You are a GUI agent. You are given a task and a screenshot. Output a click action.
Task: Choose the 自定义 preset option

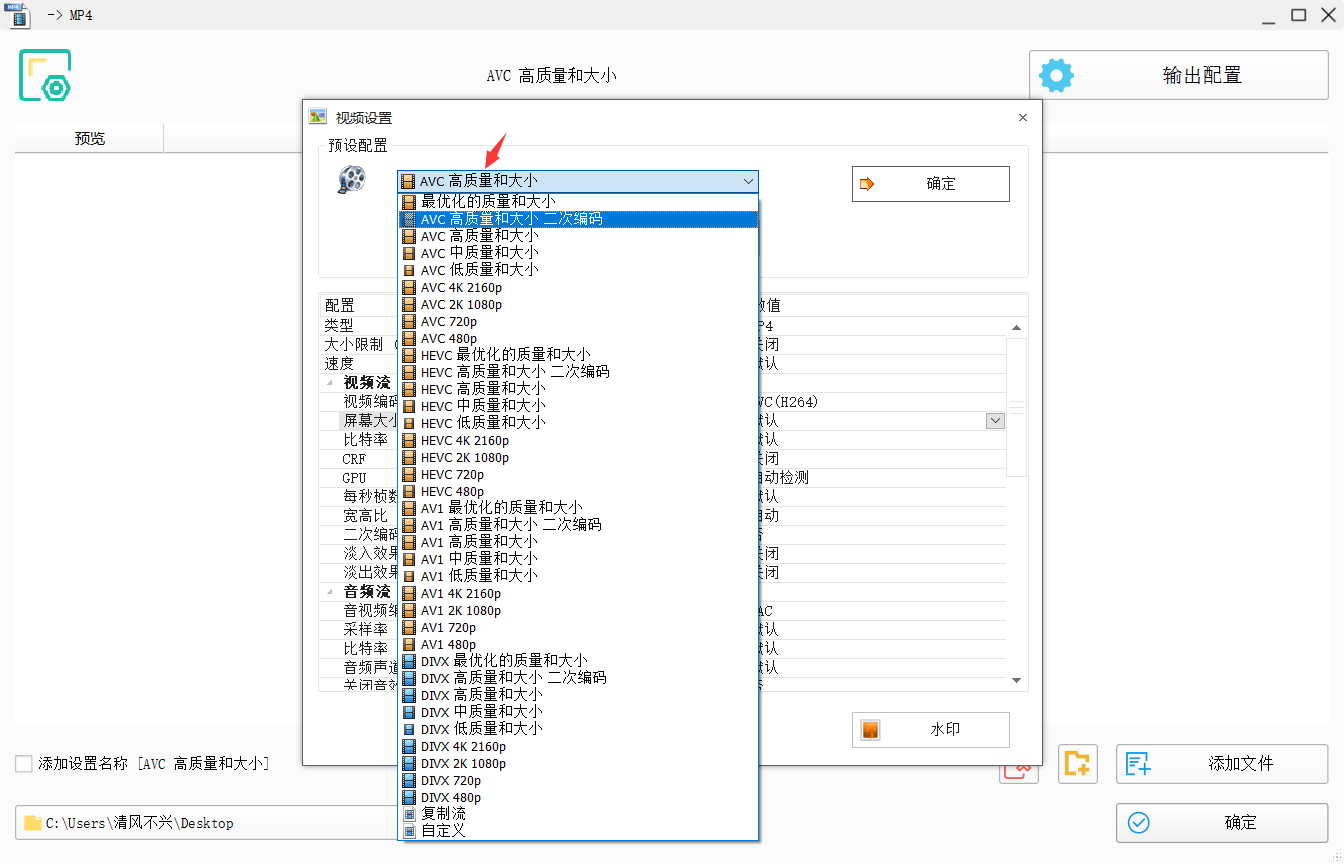pyautogui.click(x=443, y=831)
